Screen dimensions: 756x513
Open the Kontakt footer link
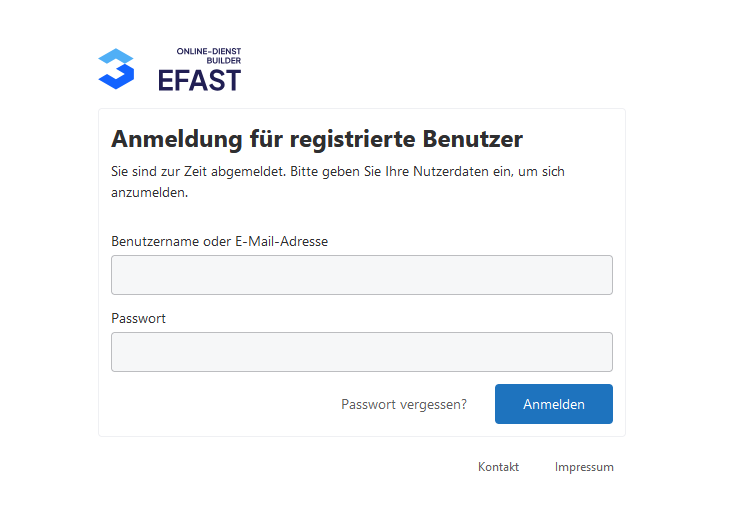[x=498, y=467]
